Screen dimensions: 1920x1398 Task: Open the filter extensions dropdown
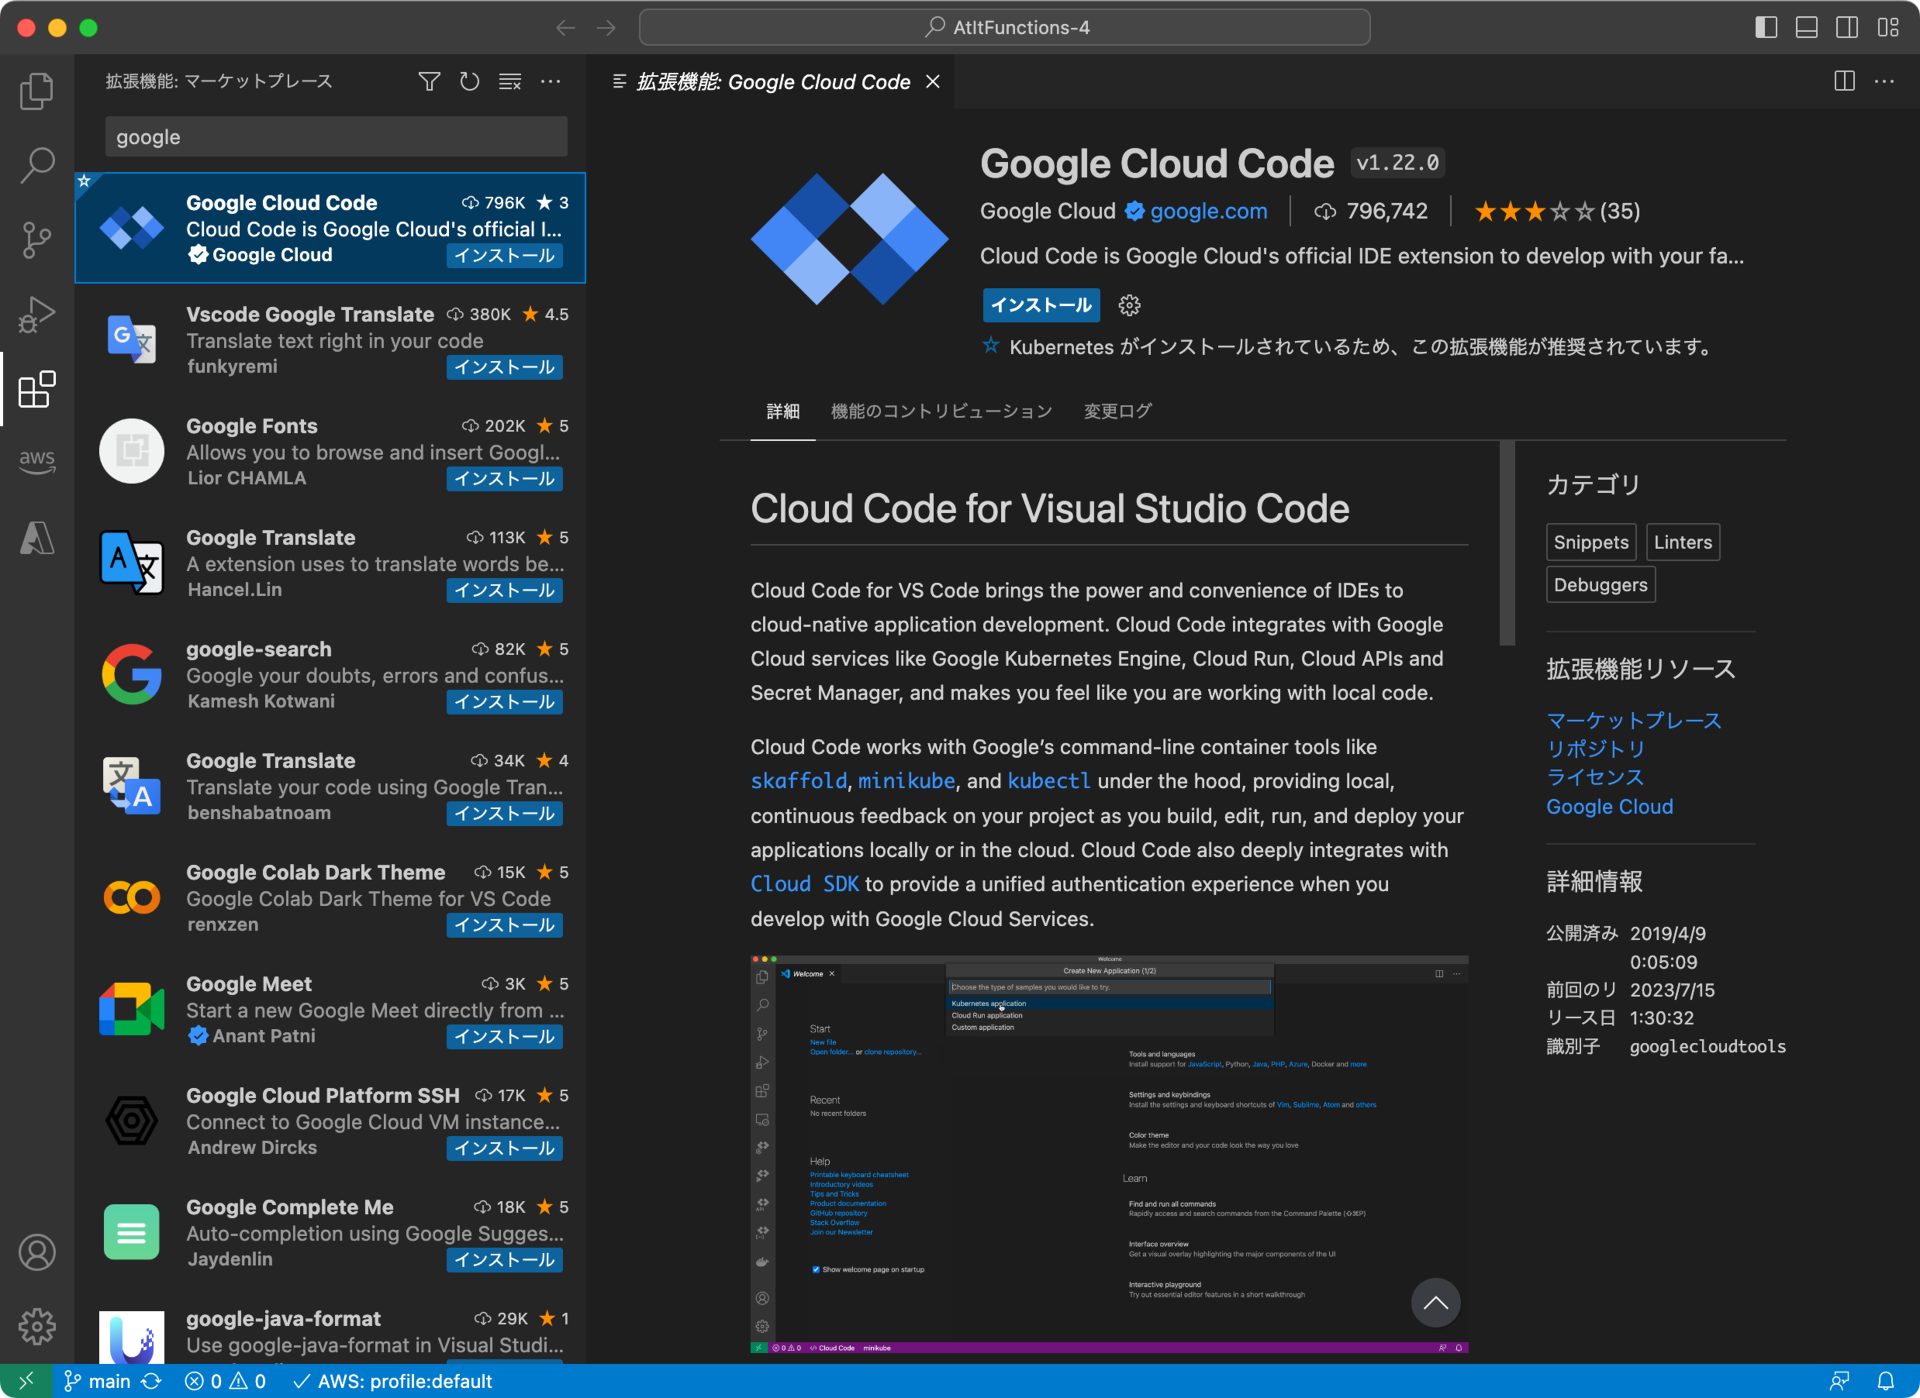[428, 81]
